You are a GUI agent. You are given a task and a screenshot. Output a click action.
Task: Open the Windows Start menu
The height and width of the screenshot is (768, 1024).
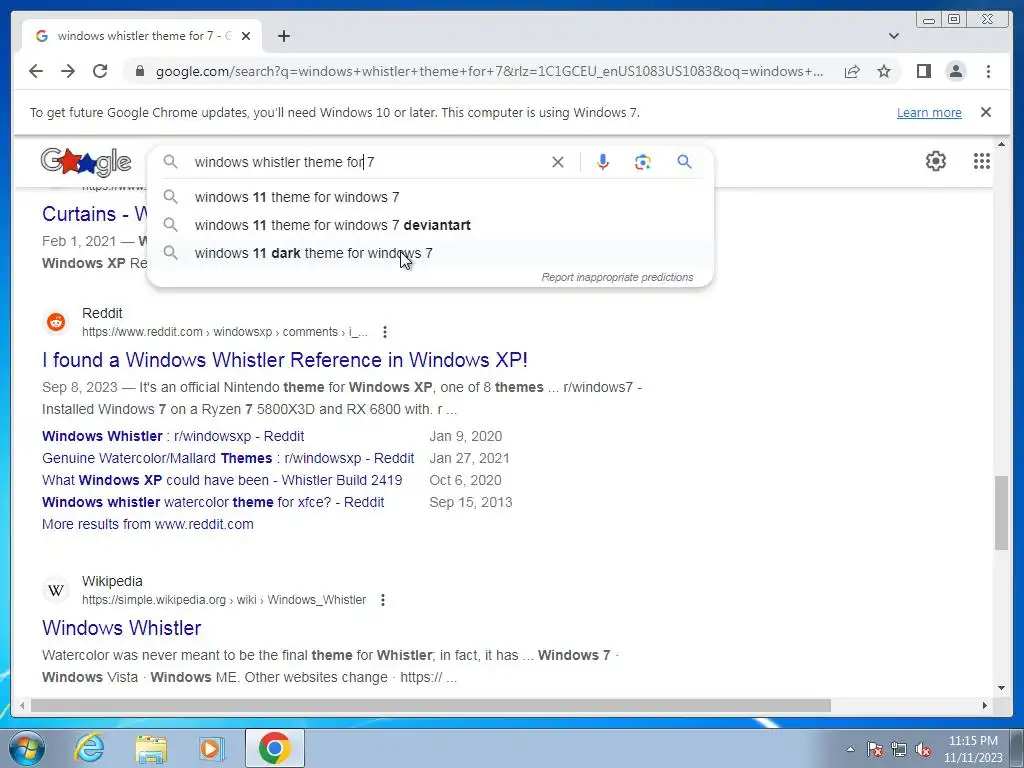26,748
